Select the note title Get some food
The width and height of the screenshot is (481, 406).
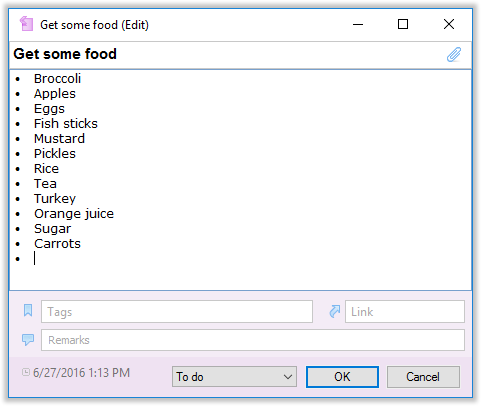pyautogui.click(x=65, y=54)
